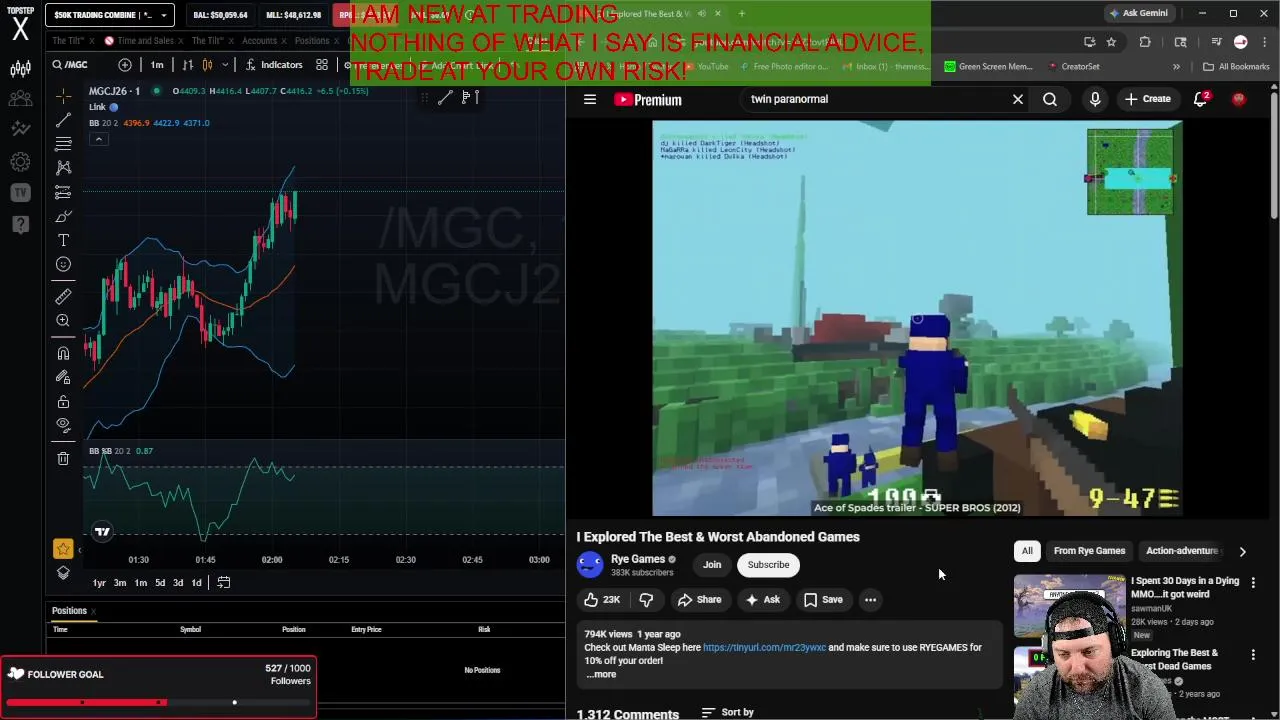Toggle lock all drawings padlock
This screenshot has width=1280, height=720.
pyautogui.click(x=63, y=401)
